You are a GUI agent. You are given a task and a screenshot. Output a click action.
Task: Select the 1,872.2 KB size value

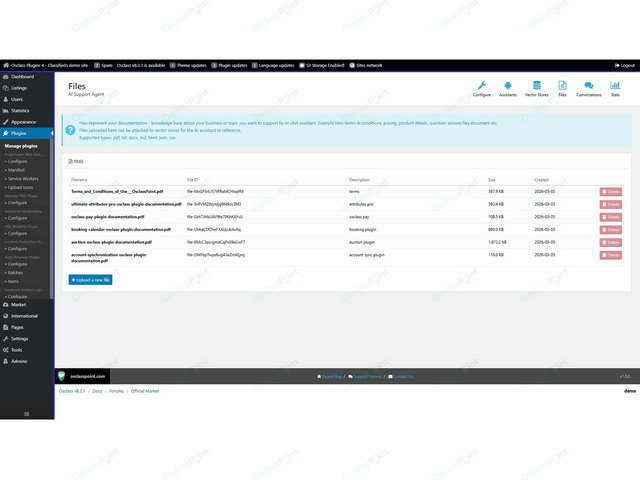[497, 242]
